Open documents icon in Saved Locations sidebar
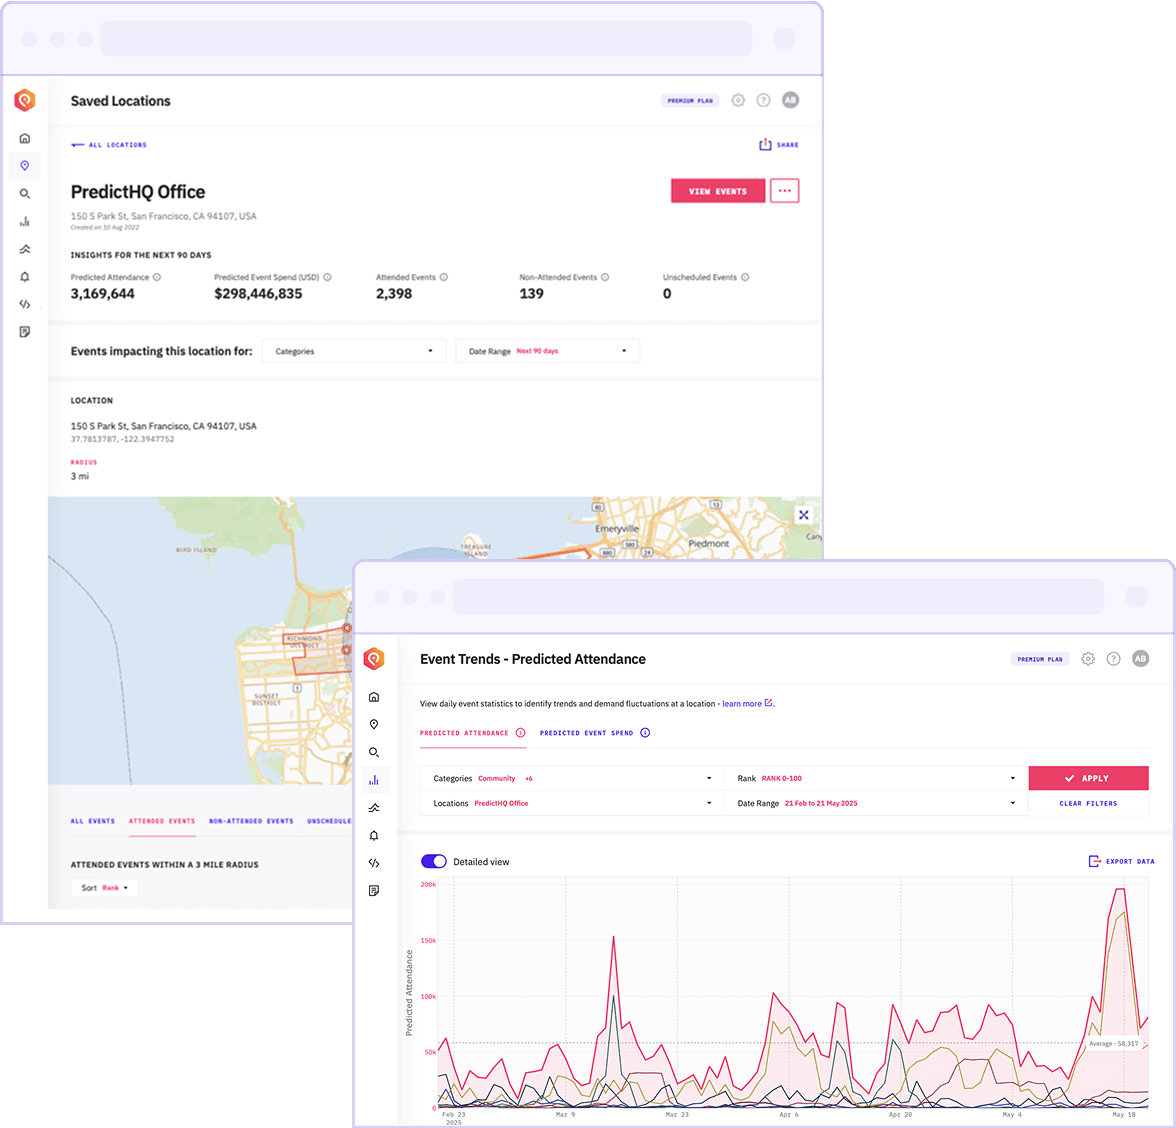Screen dimensions: 1176x1128 pos(25,332)
